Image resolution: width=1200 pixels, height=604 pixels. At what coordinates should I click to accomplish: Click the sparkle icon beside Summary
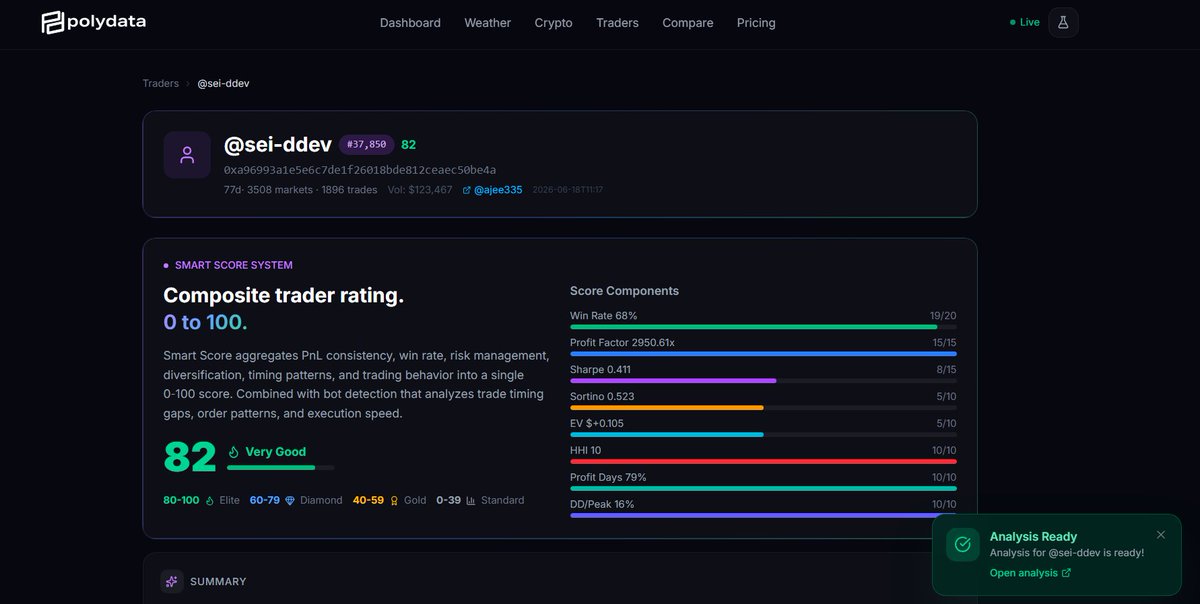[x=172, y=581]
